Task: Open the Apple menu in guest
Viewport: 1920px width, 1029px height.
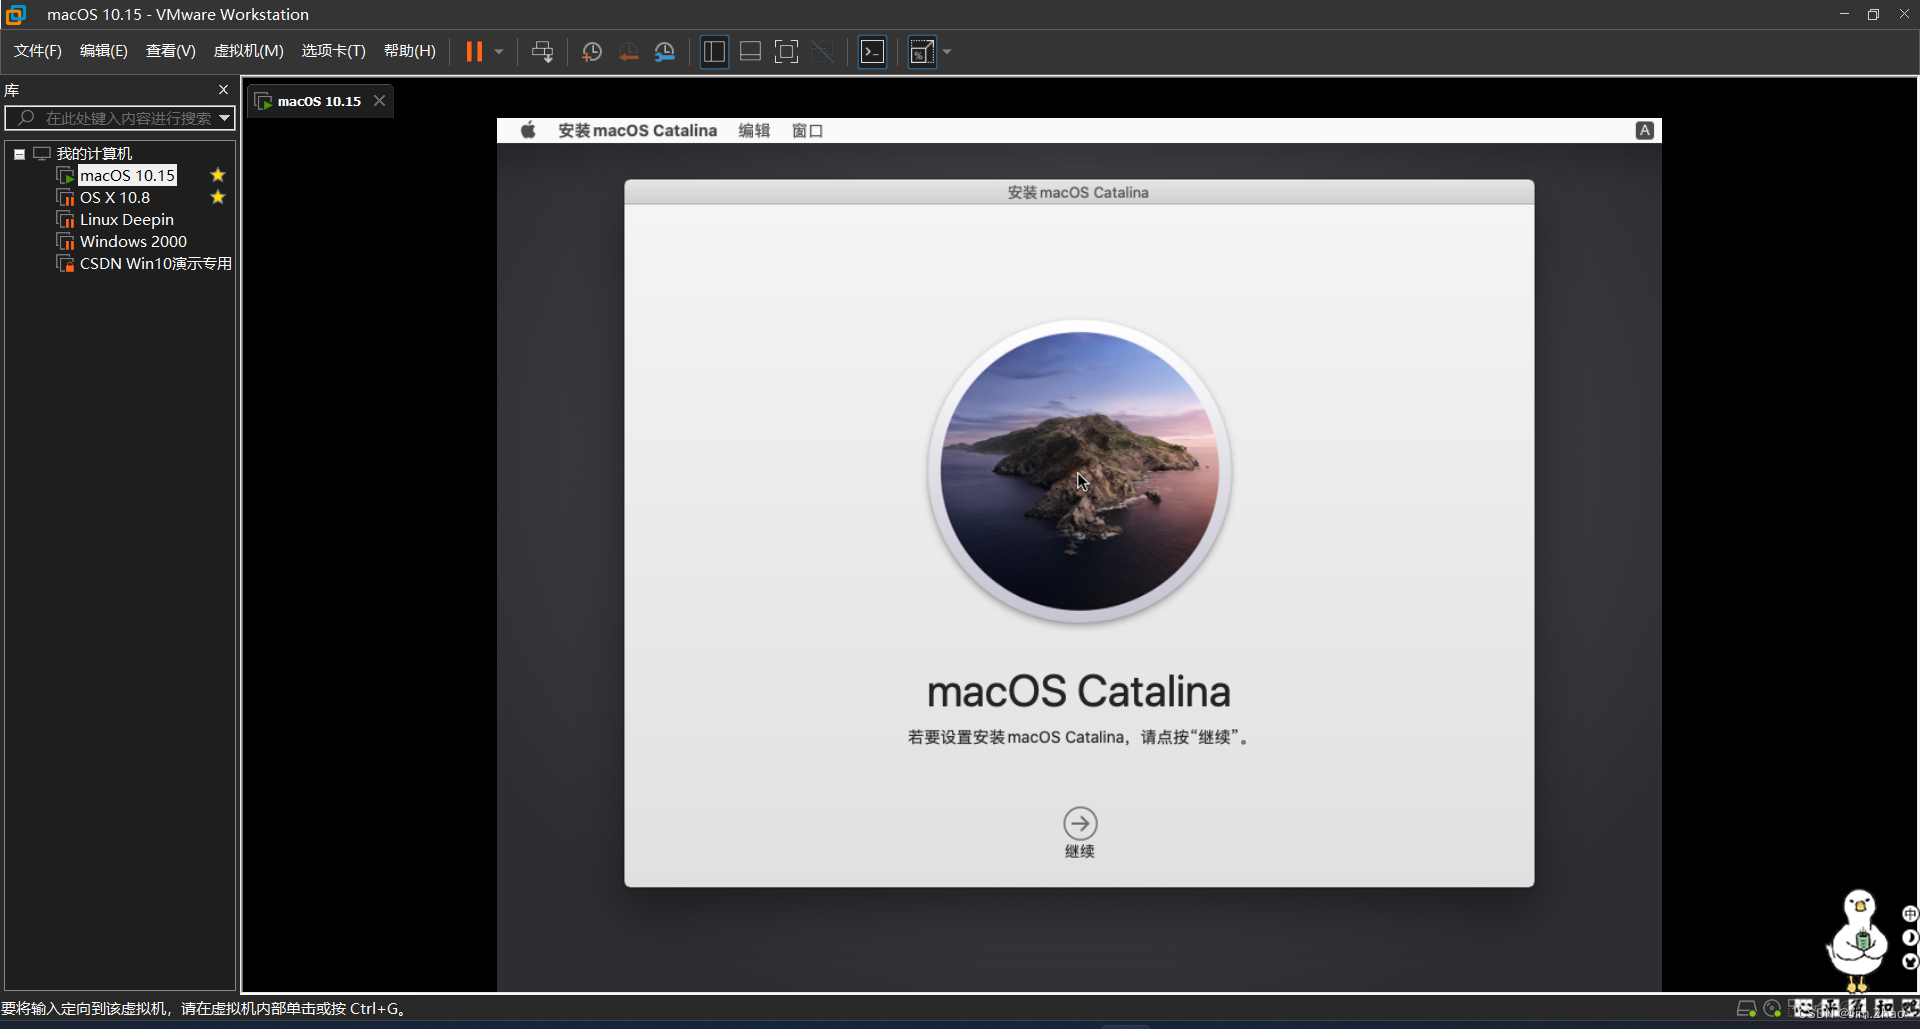Action: pos(528,130)
